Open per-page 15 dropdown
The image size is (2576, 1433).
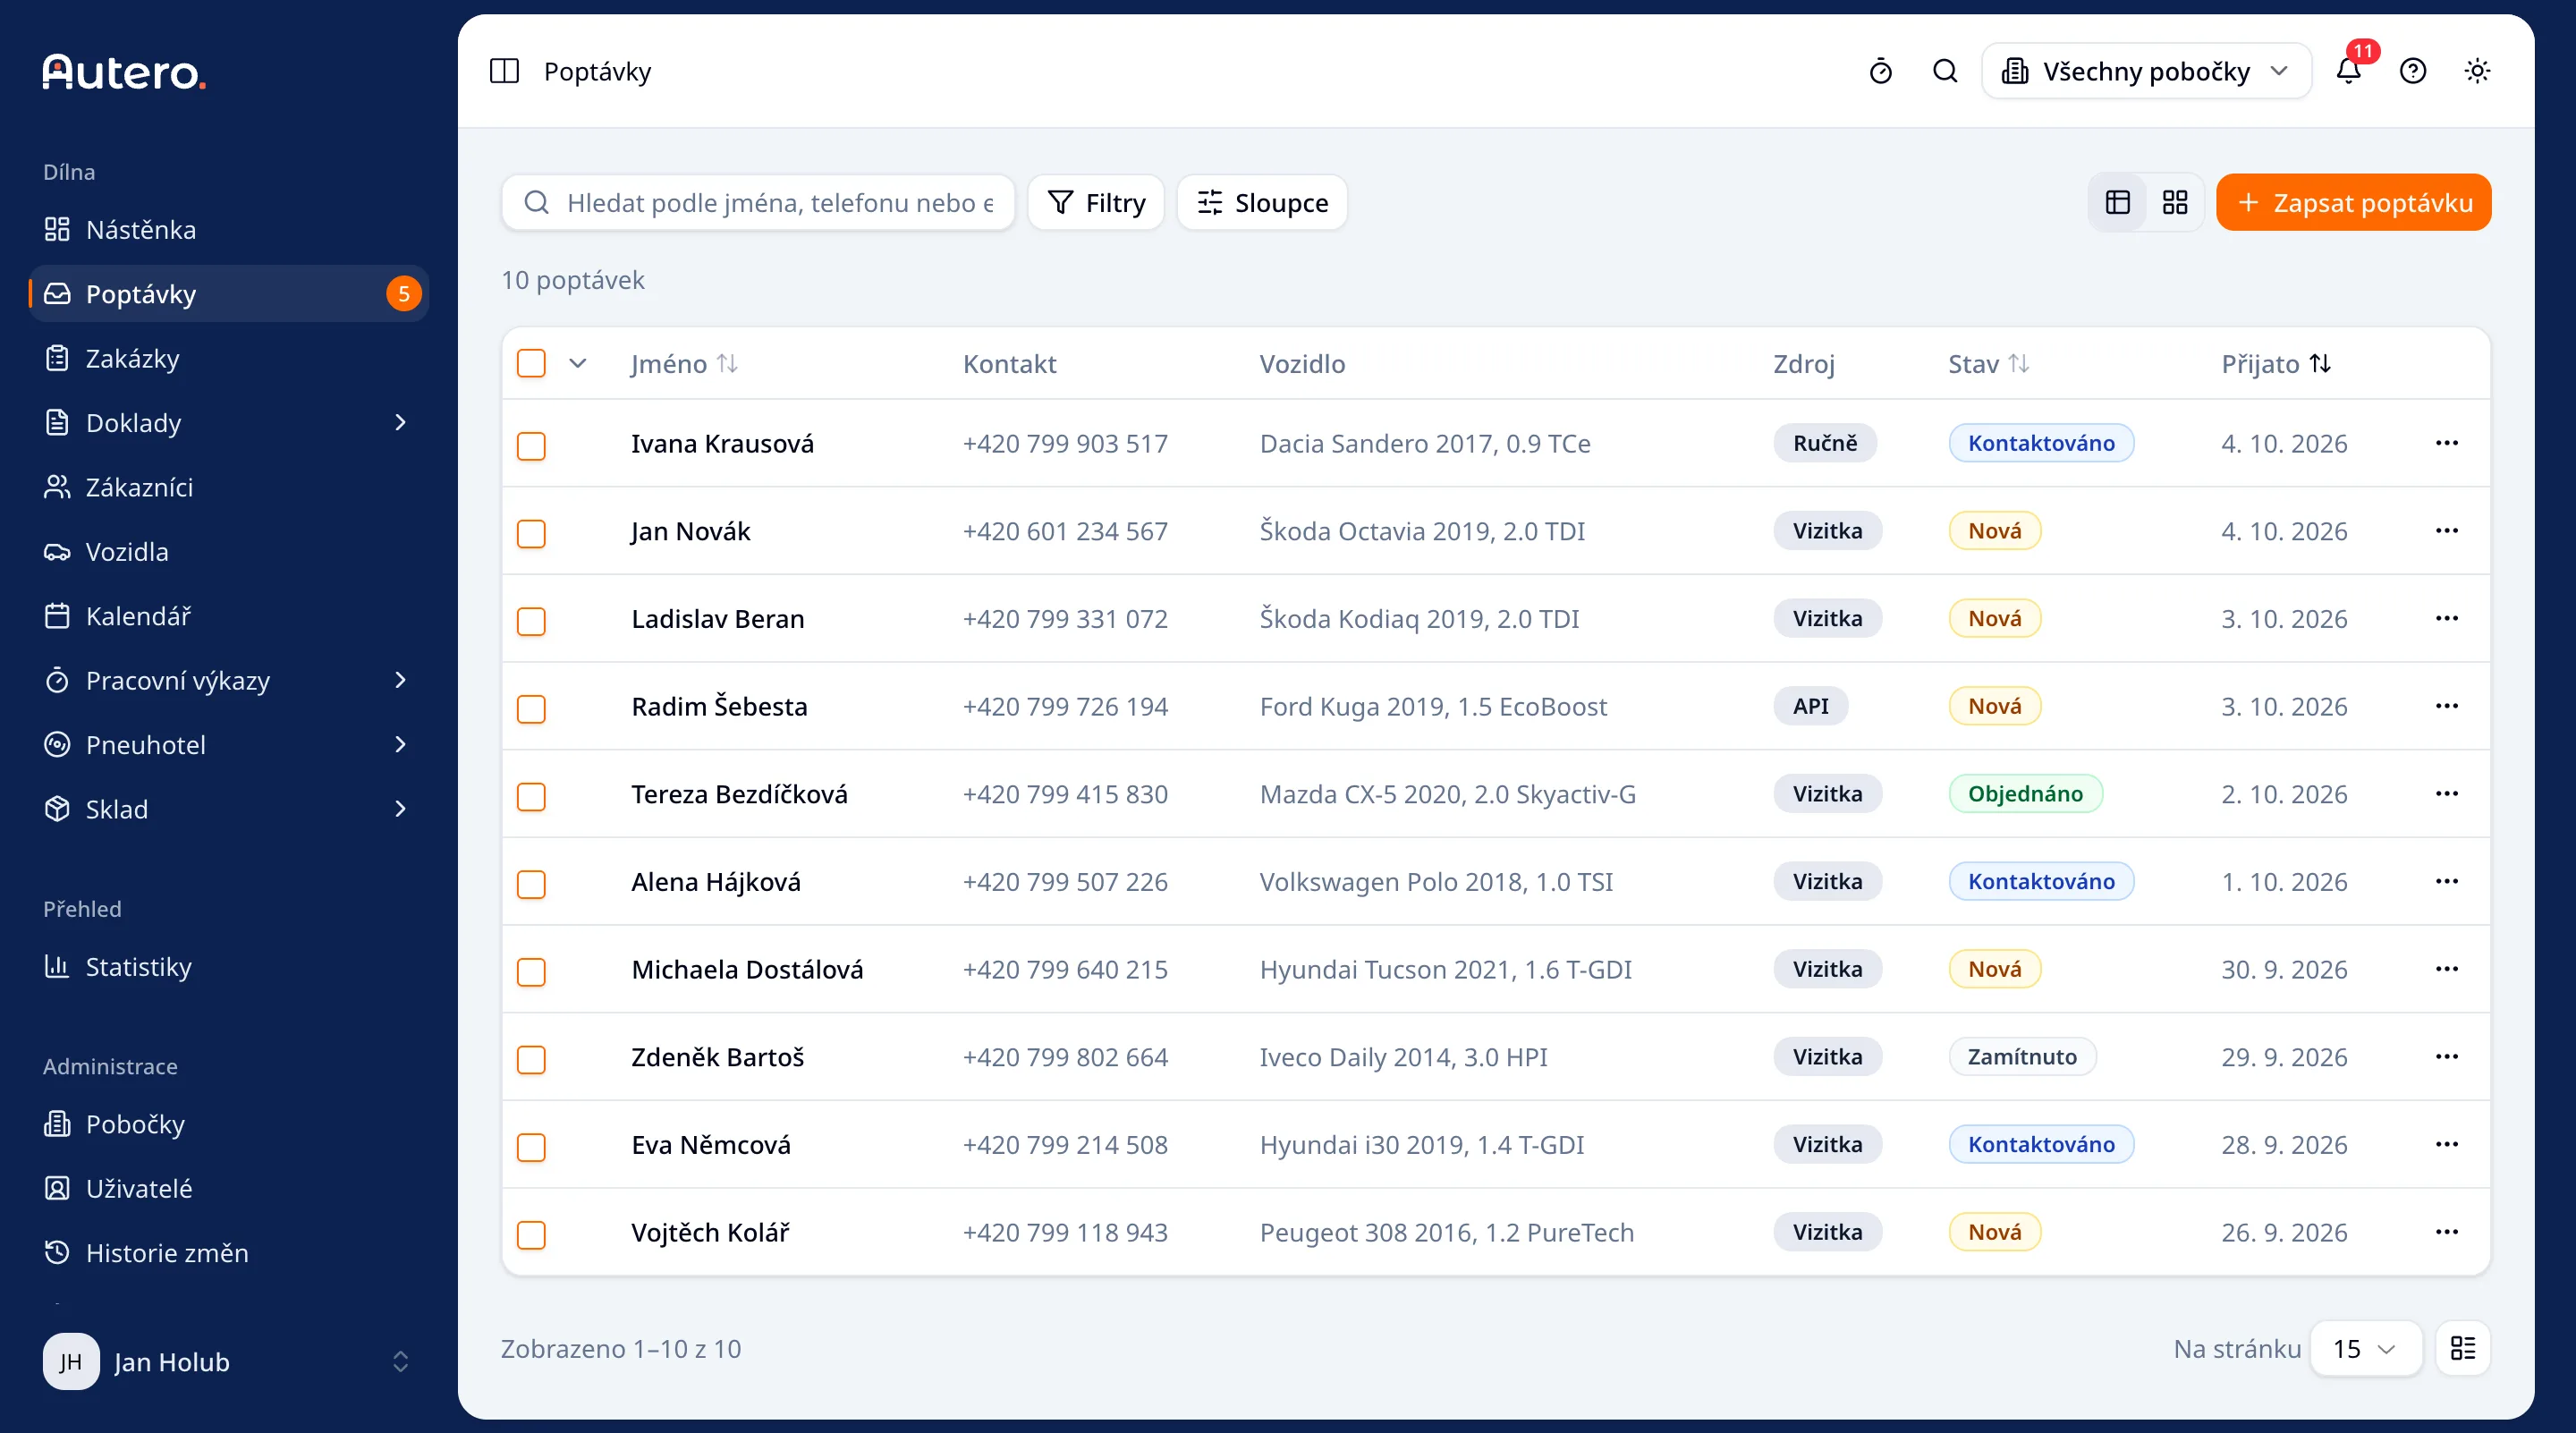click(x=2365, y=1348)
